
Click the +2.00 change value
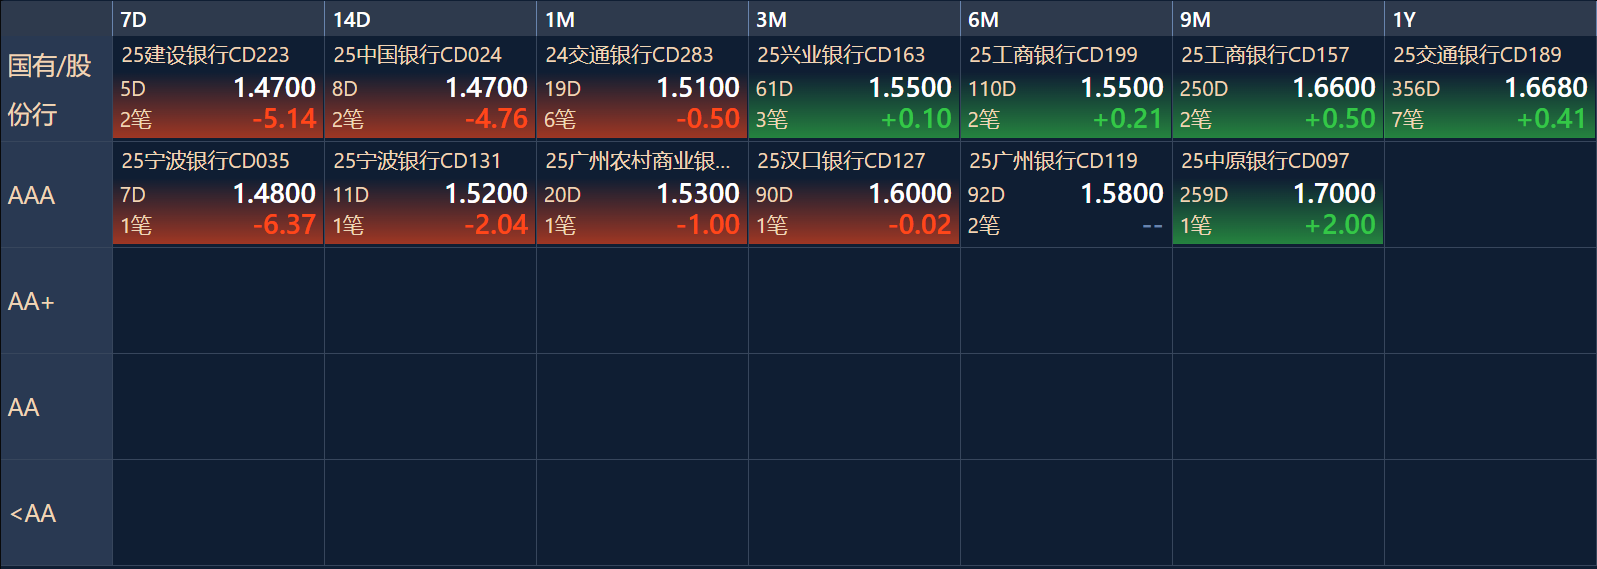(1340, 225)
